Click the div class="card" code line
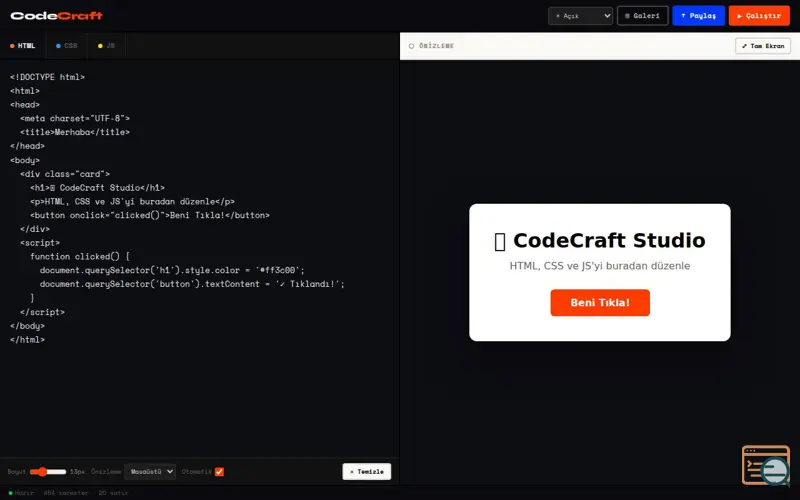The image size is (800, 500). 65,174
